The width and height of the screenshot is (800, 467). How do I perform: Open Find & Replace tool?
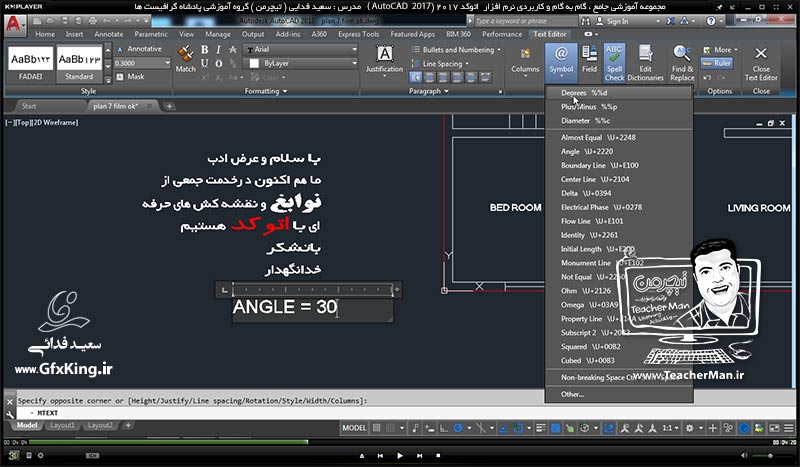[682, 63]
